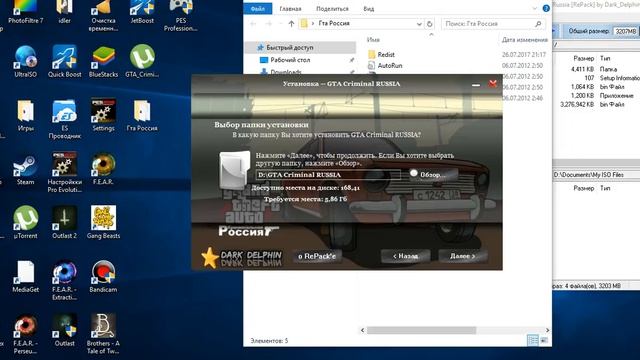Click the Explorer search field
The height and width of the screenshot is (360, 640).
(493, 24)
